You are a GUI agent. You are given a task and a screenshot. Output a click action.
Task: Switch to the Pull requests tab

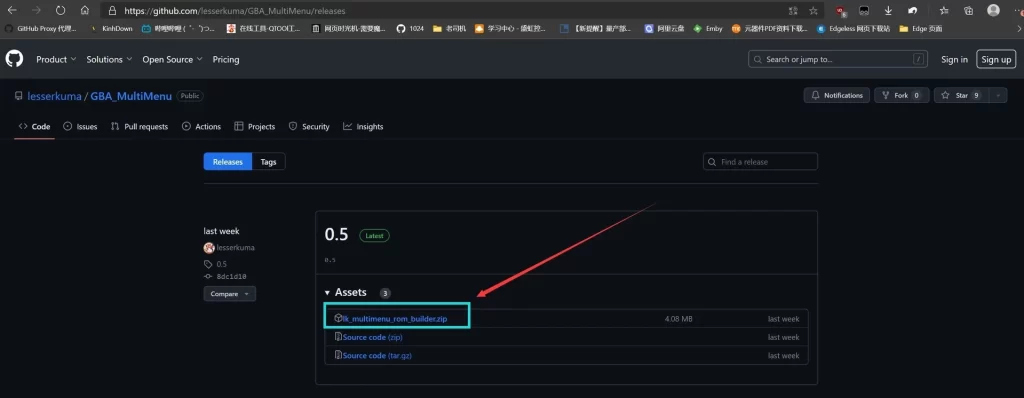click(x=139, y=127)
